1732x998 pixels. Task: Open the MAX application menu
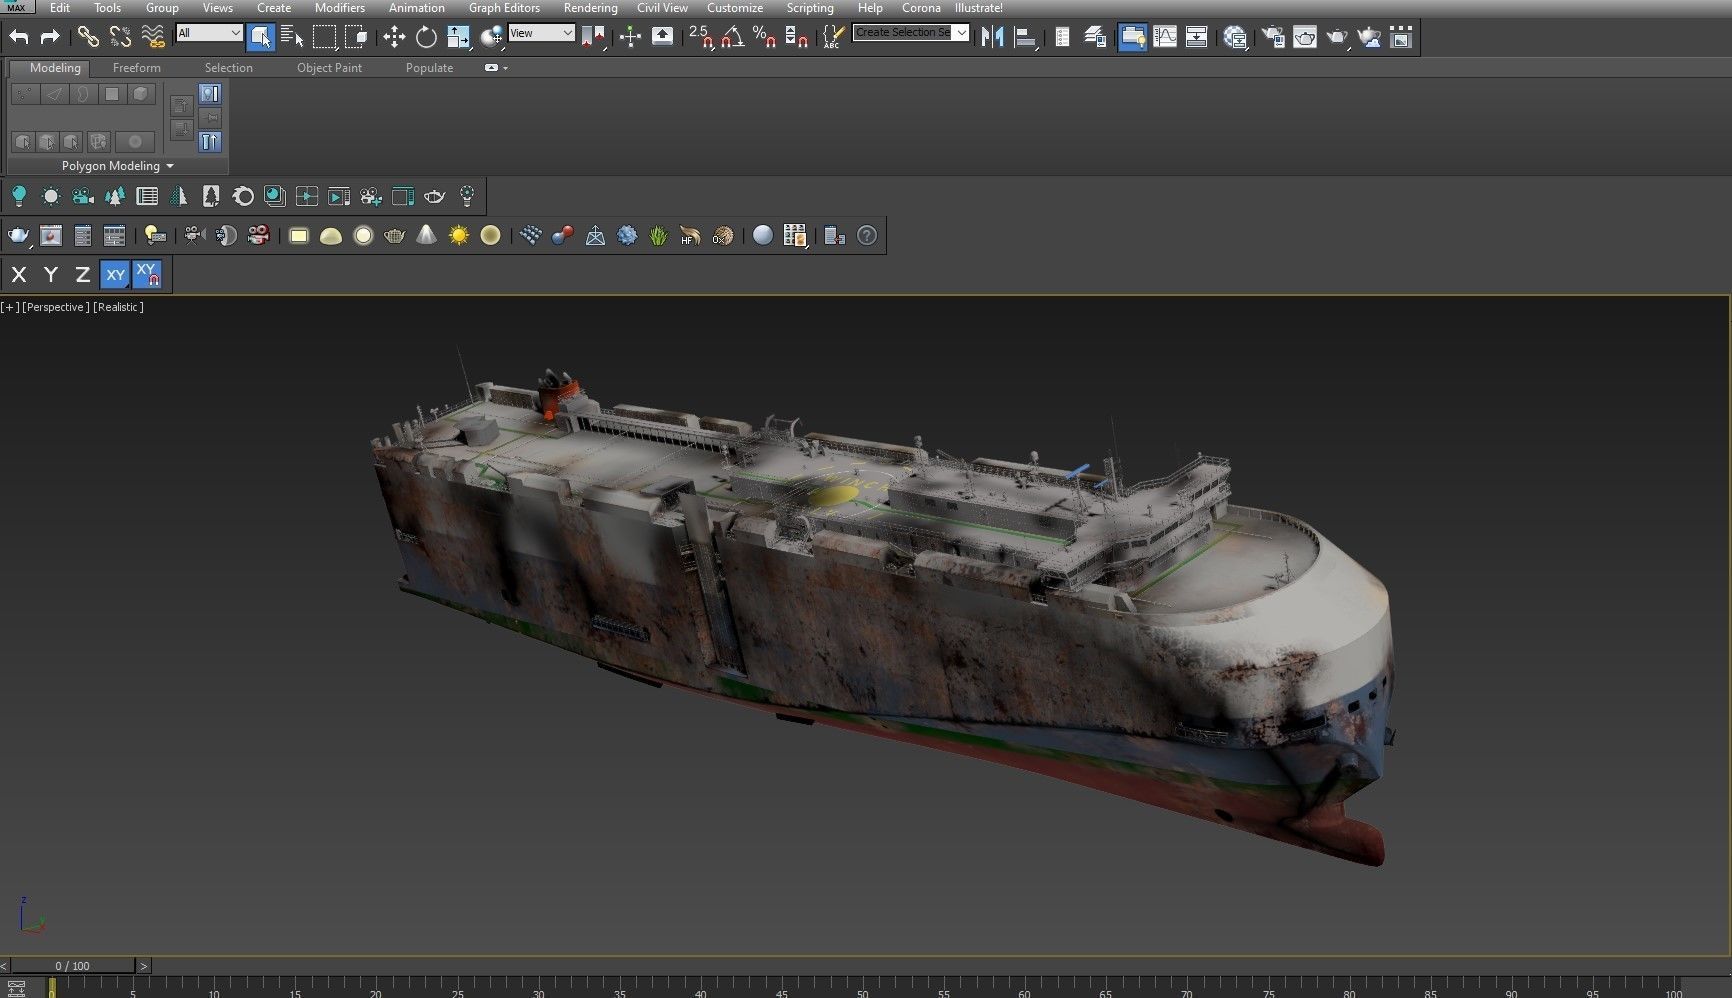17,7
